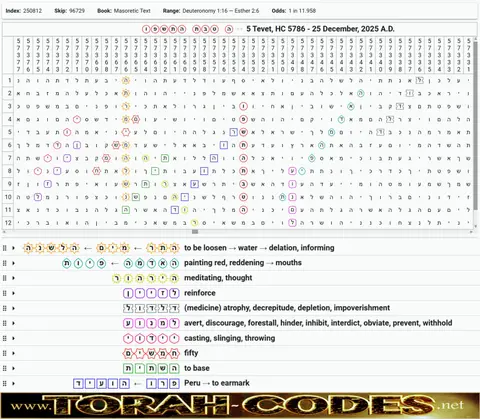Click the 'Odds: 1 in 11.958' text
Viewport: 480px width, 419px height.
pyautogui.click(x=294, y=11)
